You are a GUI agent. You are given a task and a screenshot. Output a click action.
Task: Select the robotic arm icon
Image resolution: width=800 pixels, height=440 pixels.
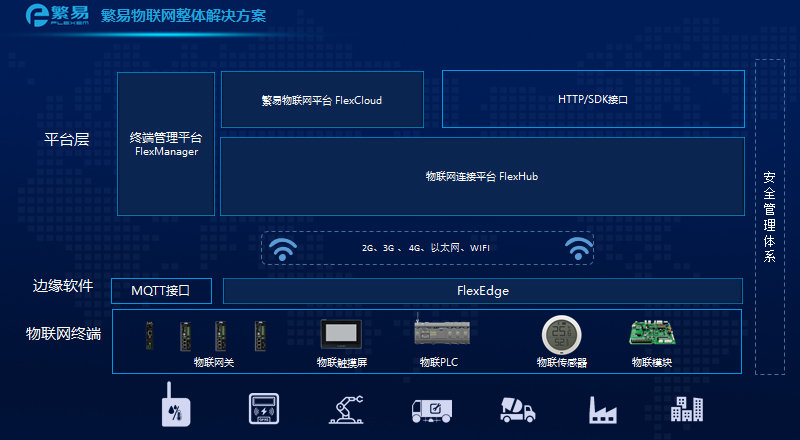click(x=346, y=409)
